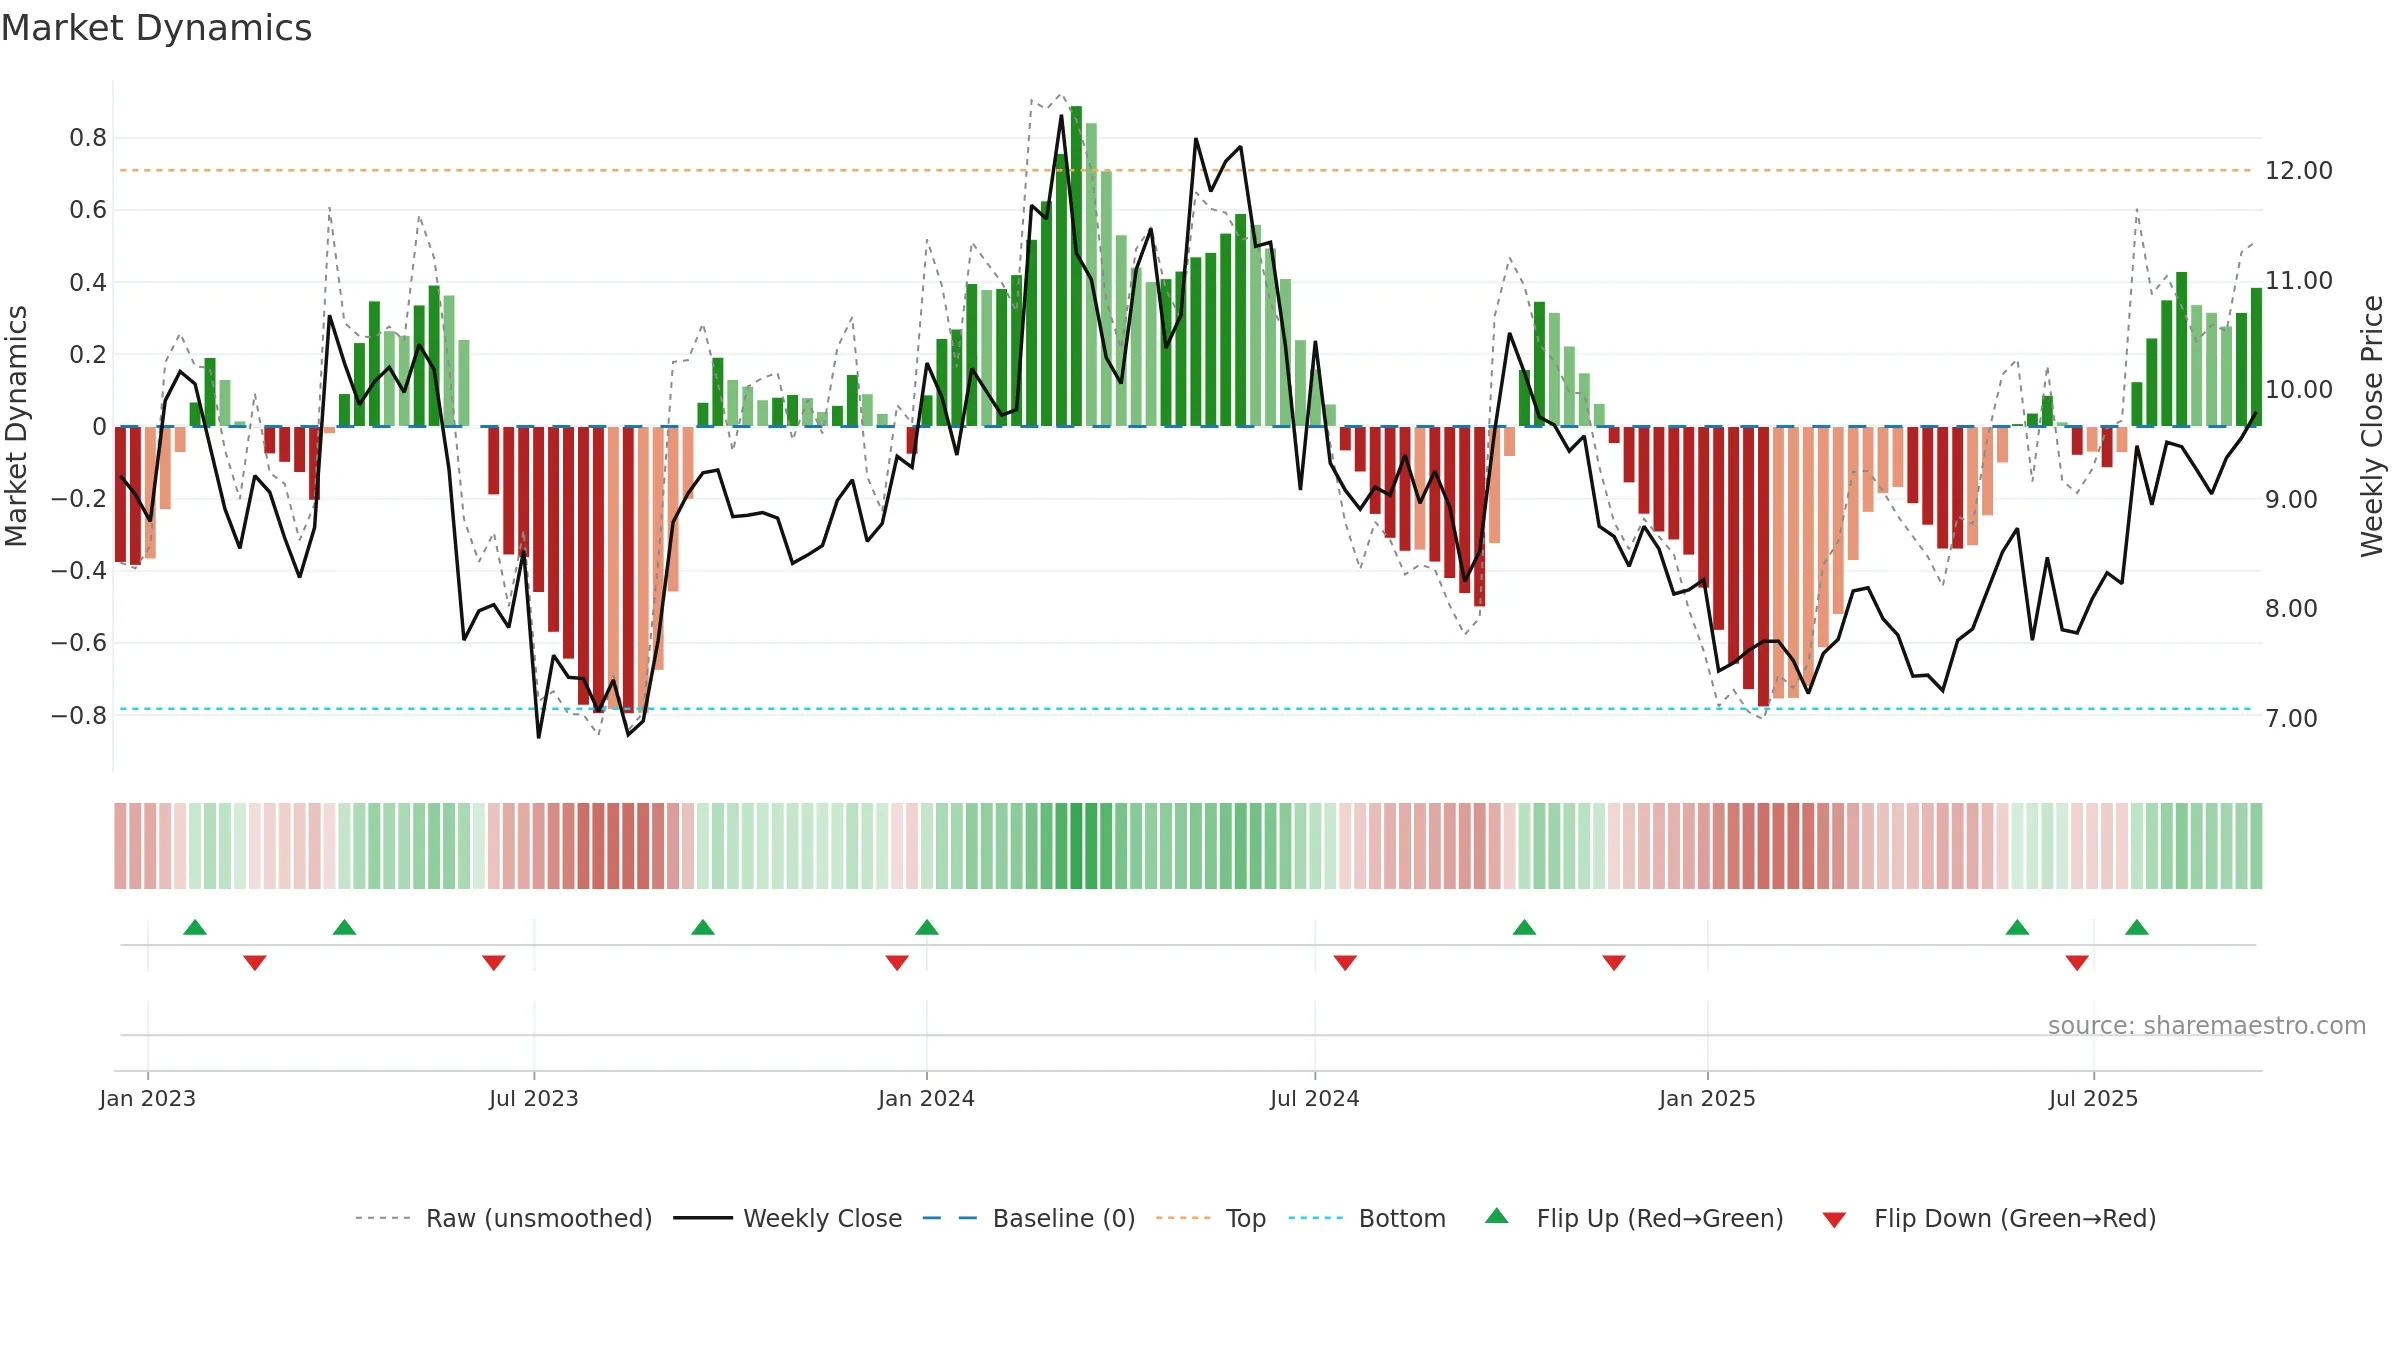Toggle the Weekly Close legend entry
This screenshot has width=2400, height=1350.
click(x=788, y=1218)
